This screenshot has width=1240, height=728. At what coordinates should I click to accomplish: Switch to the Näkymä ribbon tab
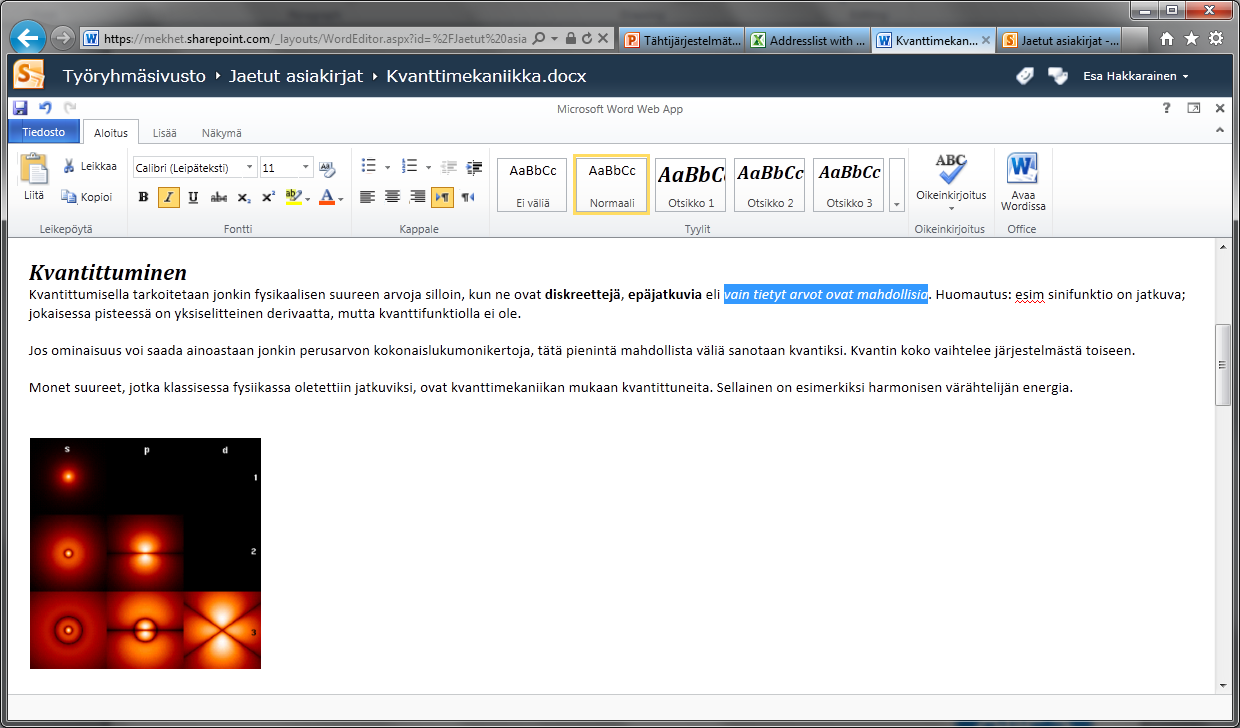(221, 133)
